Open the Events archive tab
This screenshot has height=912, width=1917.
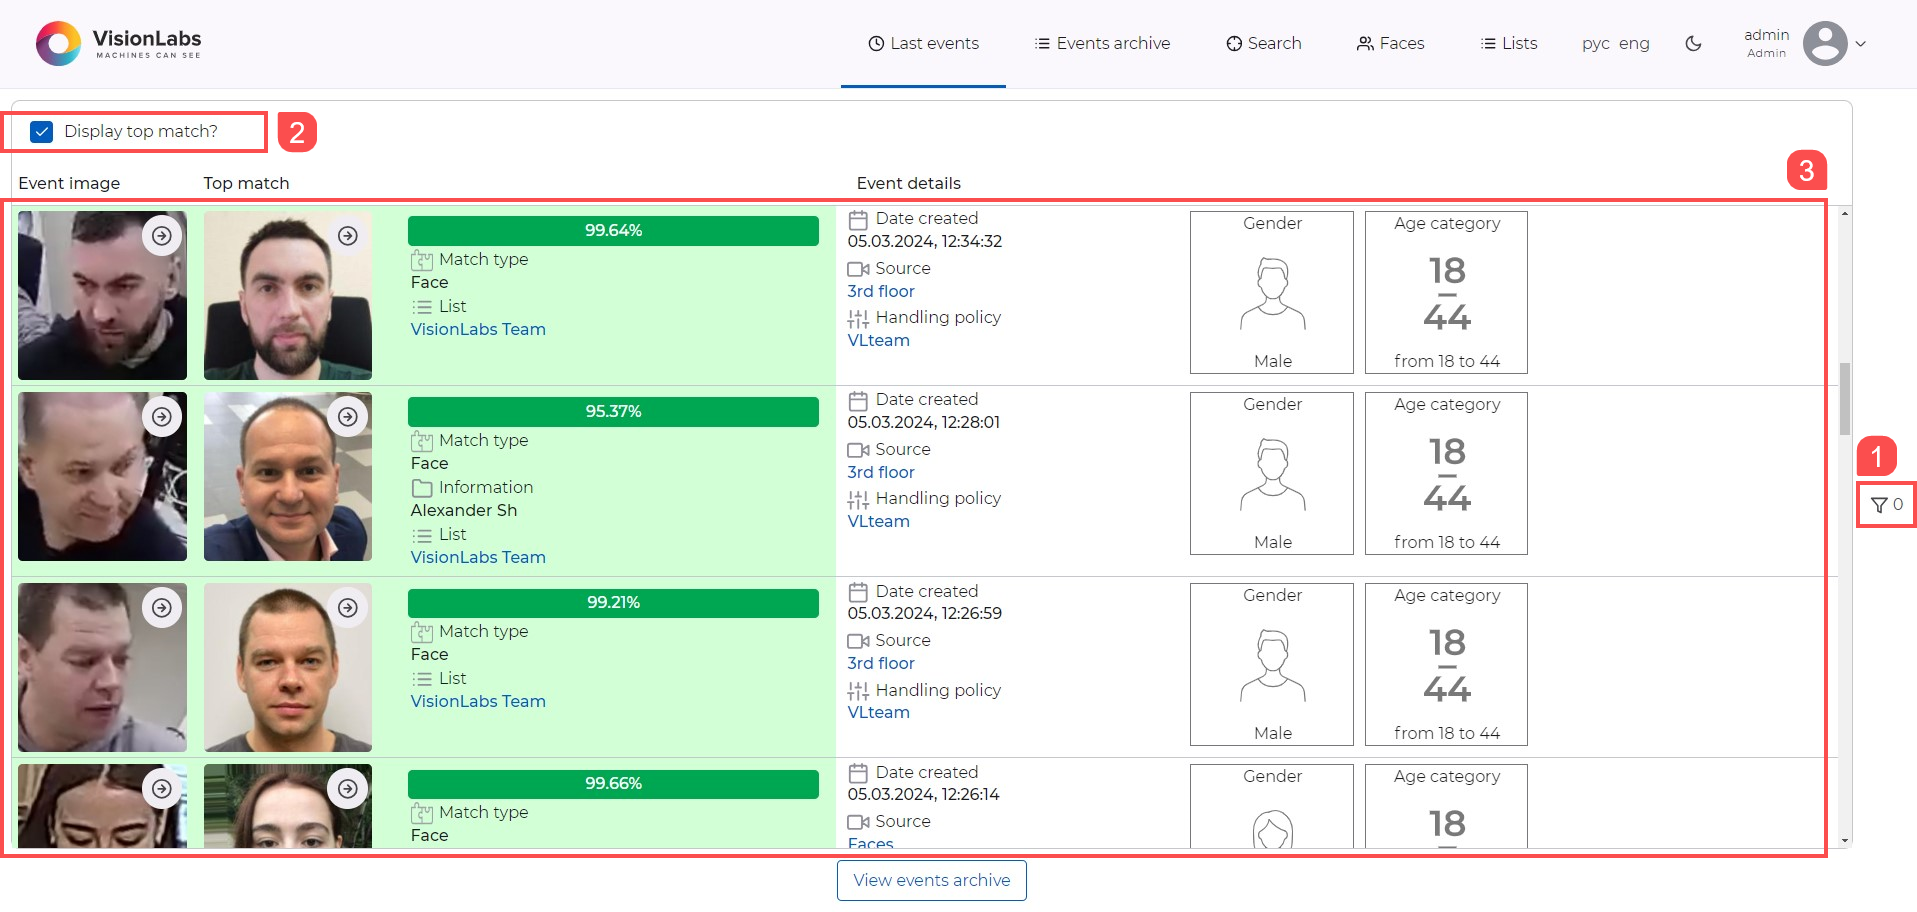[x=1102, y=44]
